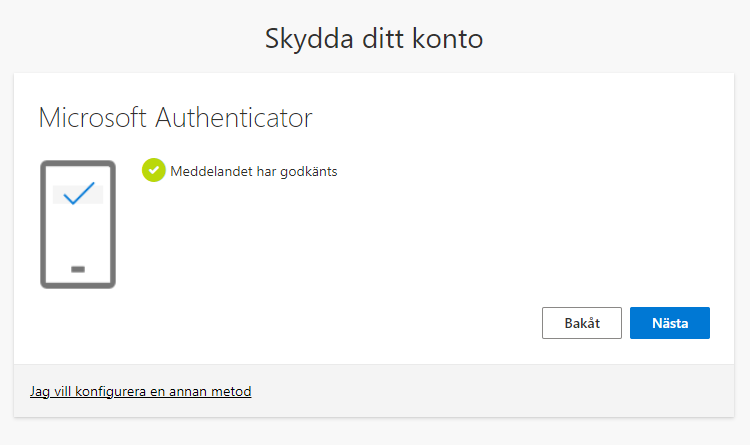Click the word 'Jag' starting the link
This screenshot has height=445, width=750.
click(40, 391)
